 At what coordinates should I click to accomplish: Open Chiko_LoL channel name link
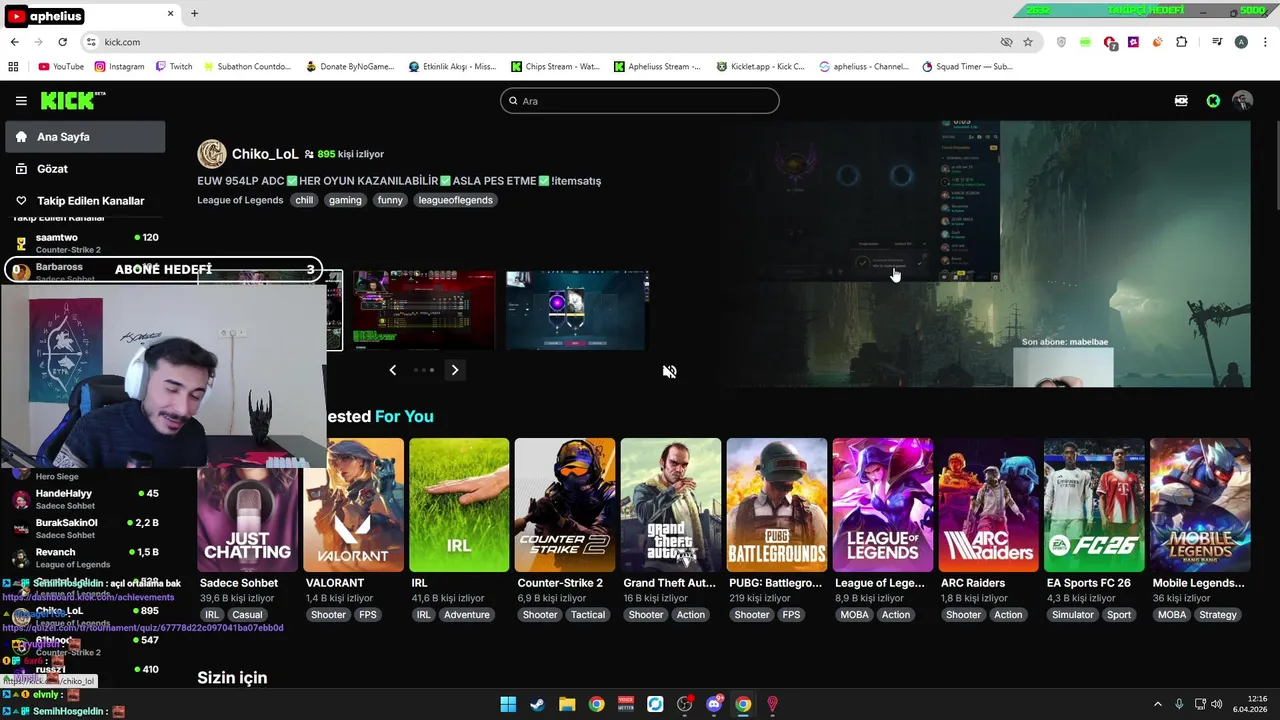(x=265, y=154)
